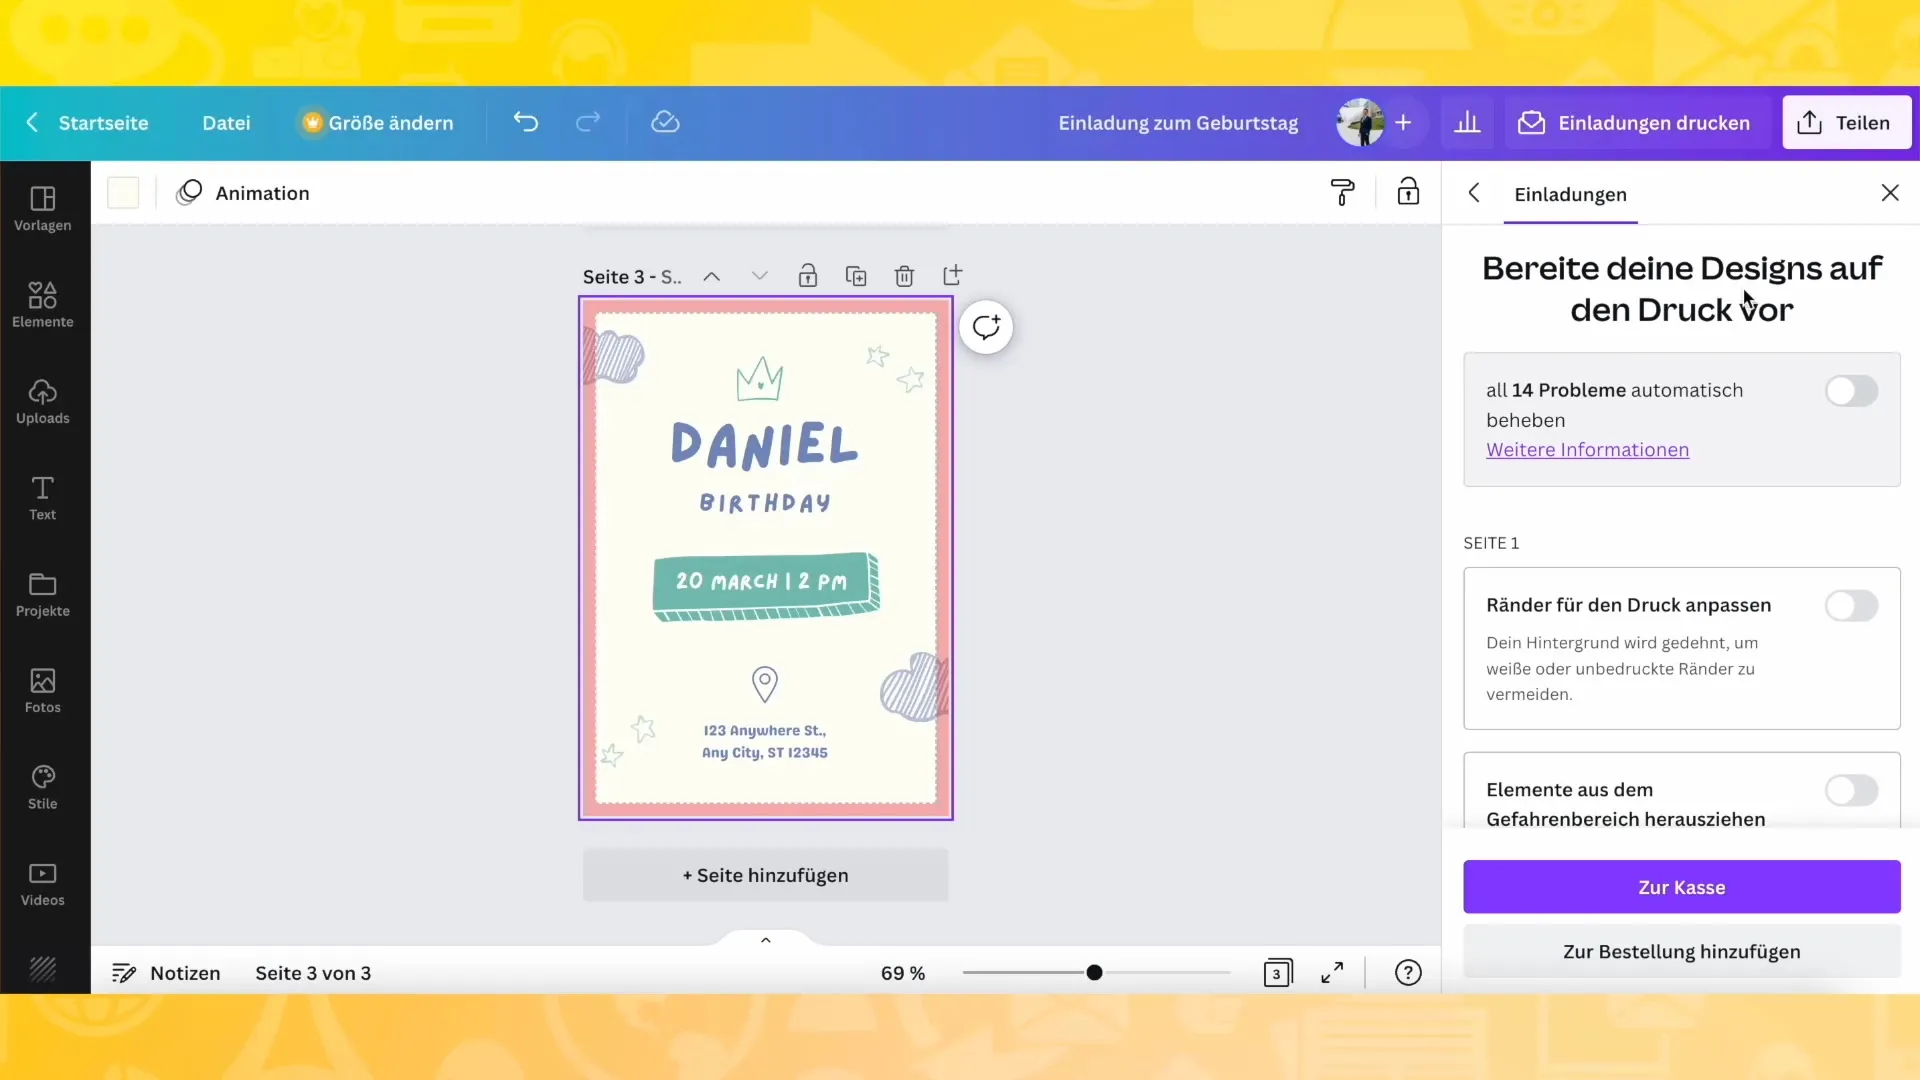The image size is (1920, 1080).
Task: Go back to Startseite
Action: (x=87, y=122)
